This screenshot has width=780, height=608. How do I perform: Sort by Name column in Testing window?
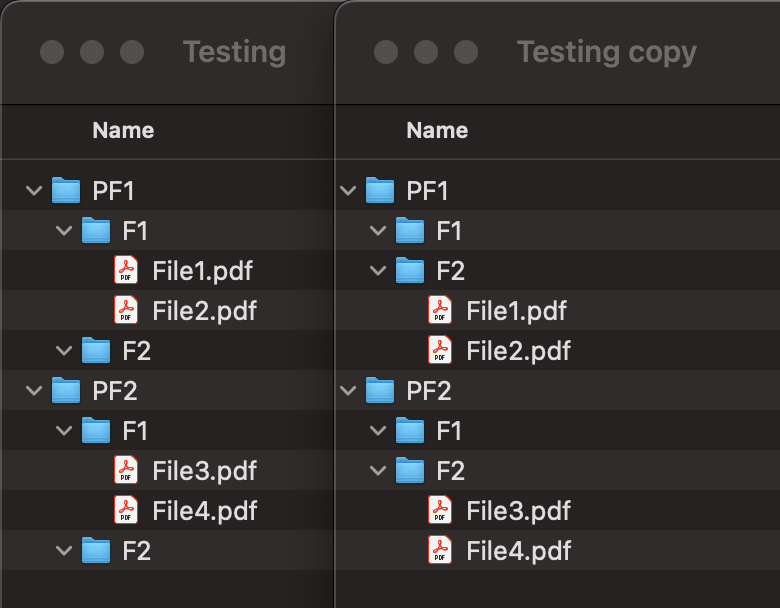pyautogui.click(x=123, y=130)
